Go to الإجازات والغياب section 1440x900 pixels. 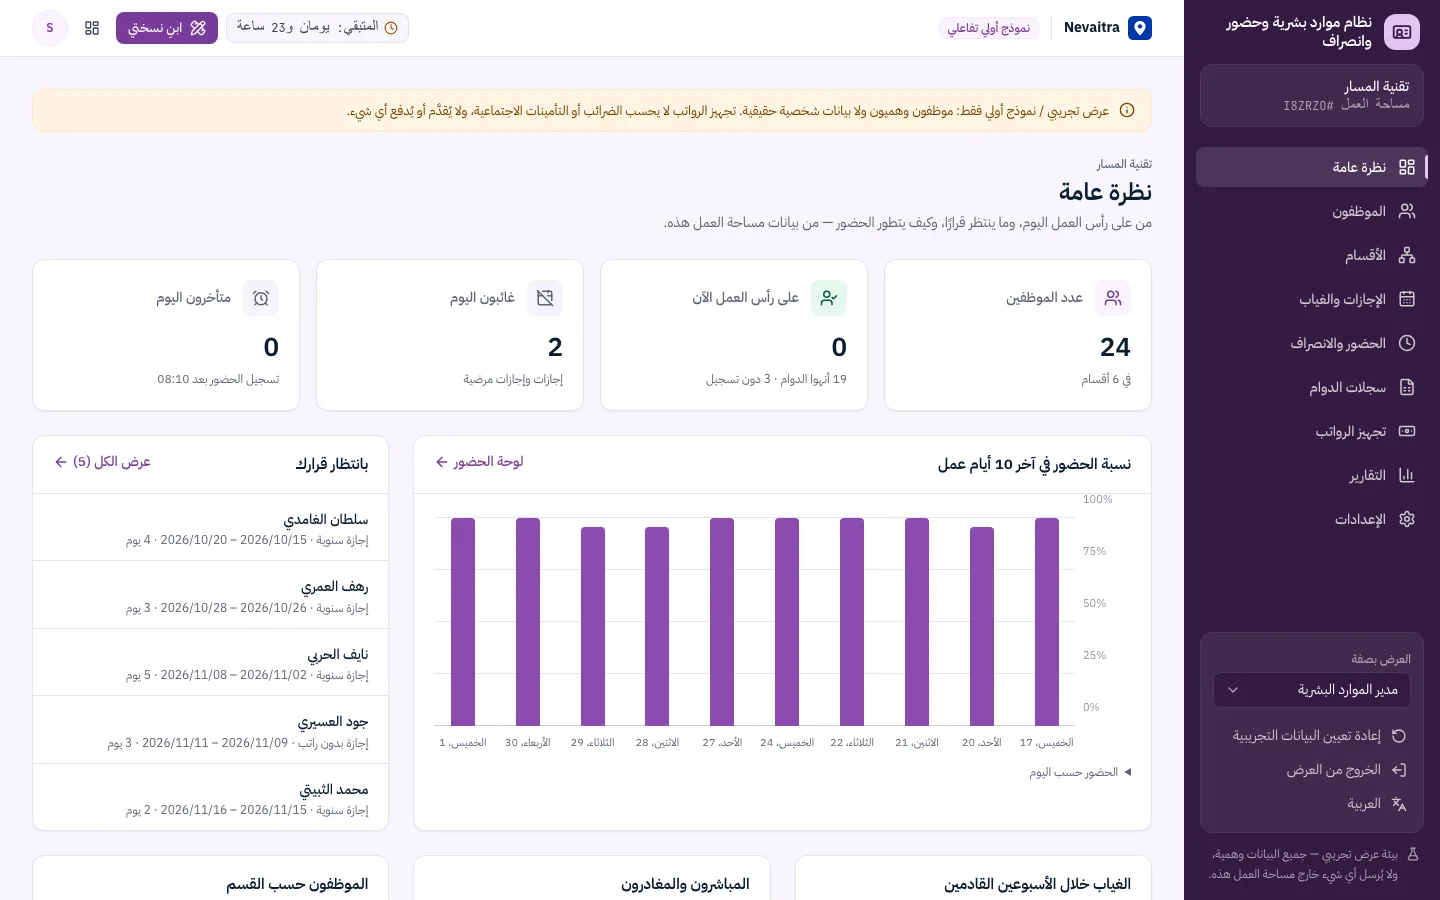1311,299
